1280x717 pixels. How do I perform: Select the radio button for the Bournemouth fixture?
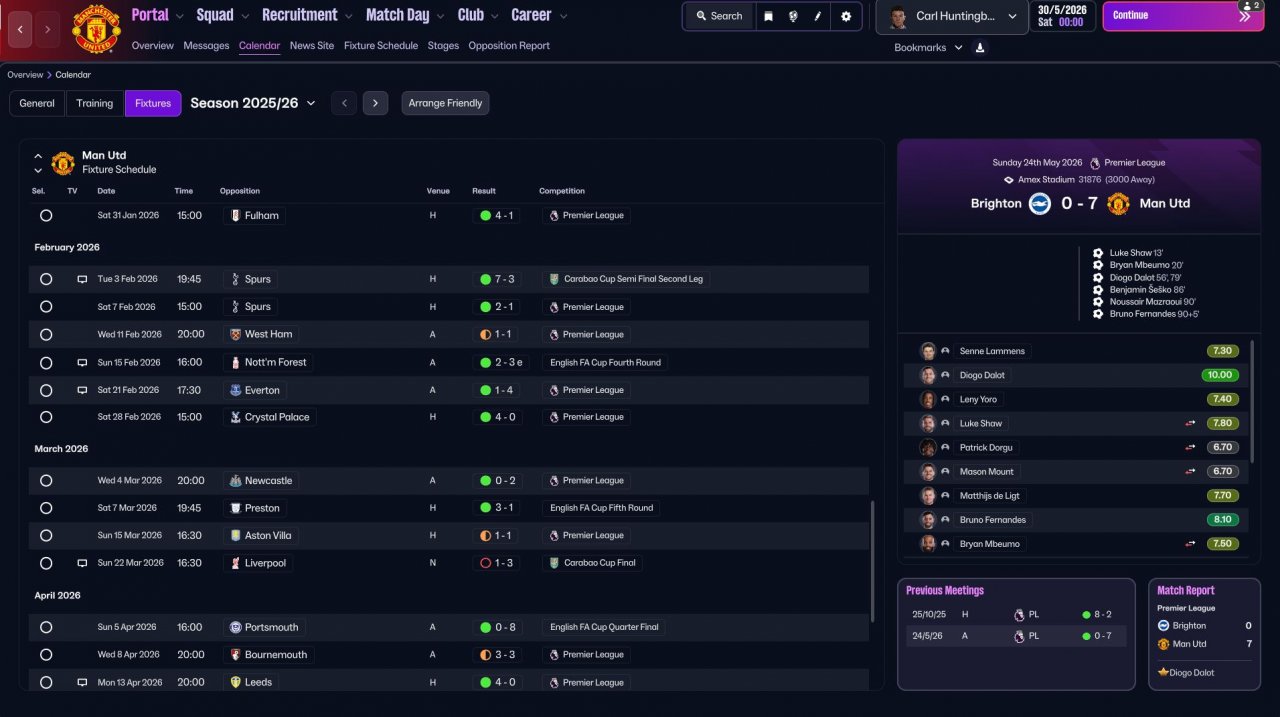coord(46,655)
